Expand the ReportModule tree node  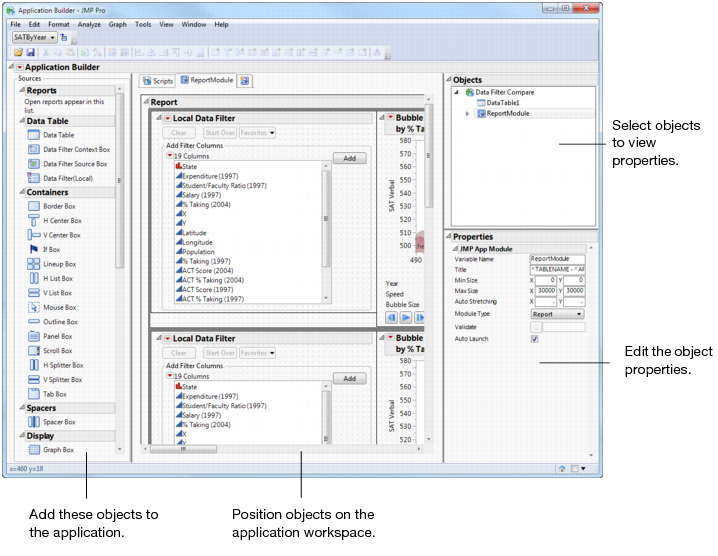coord(468,114)
